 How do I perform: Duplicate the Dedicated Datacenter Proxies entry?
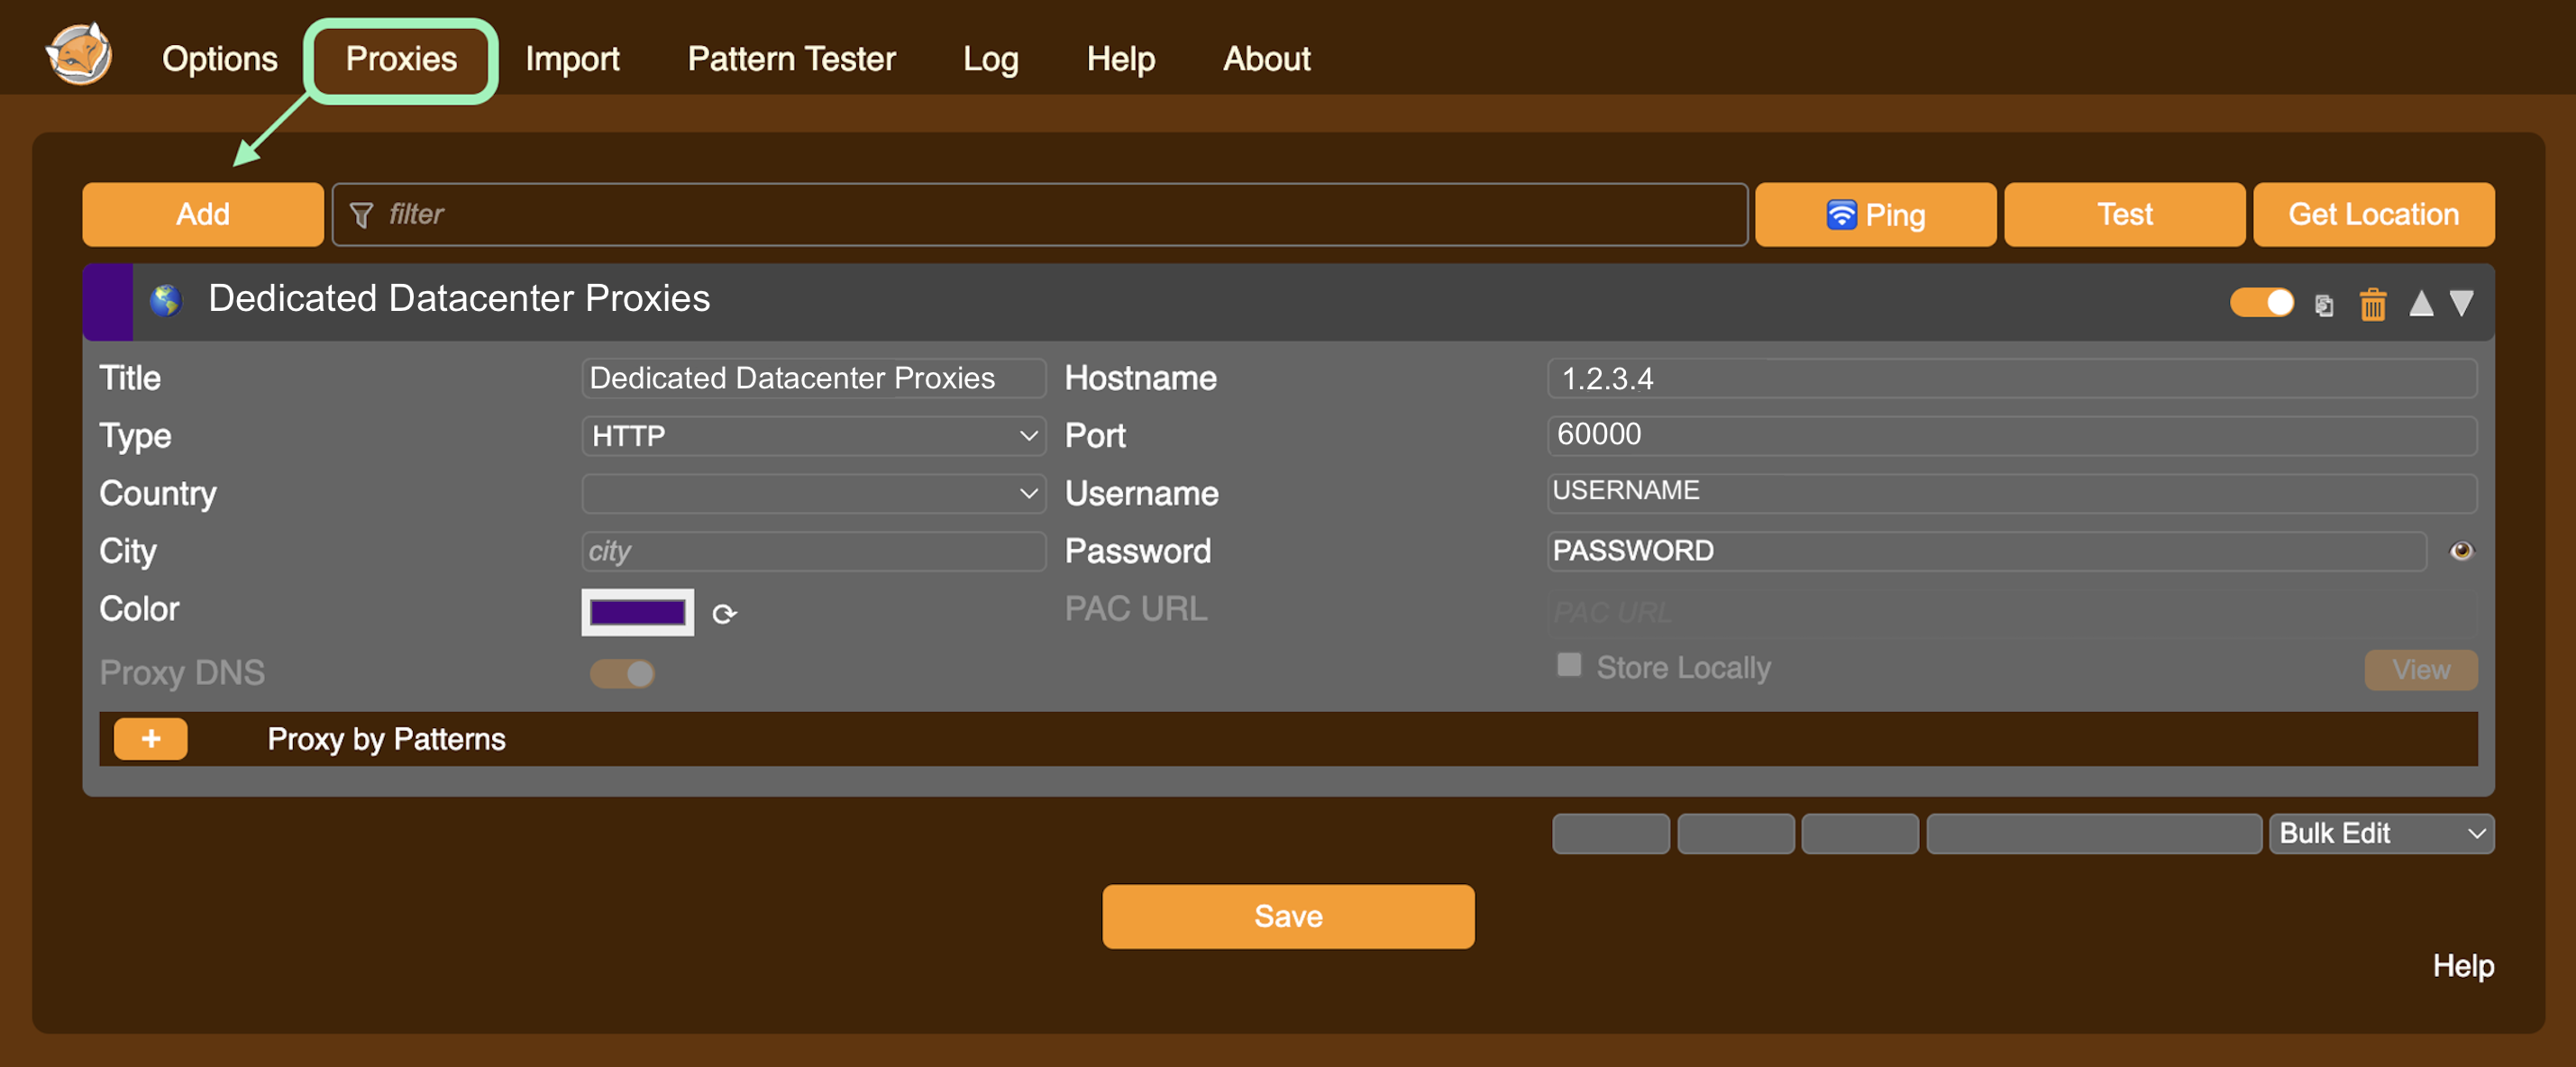2324,304
